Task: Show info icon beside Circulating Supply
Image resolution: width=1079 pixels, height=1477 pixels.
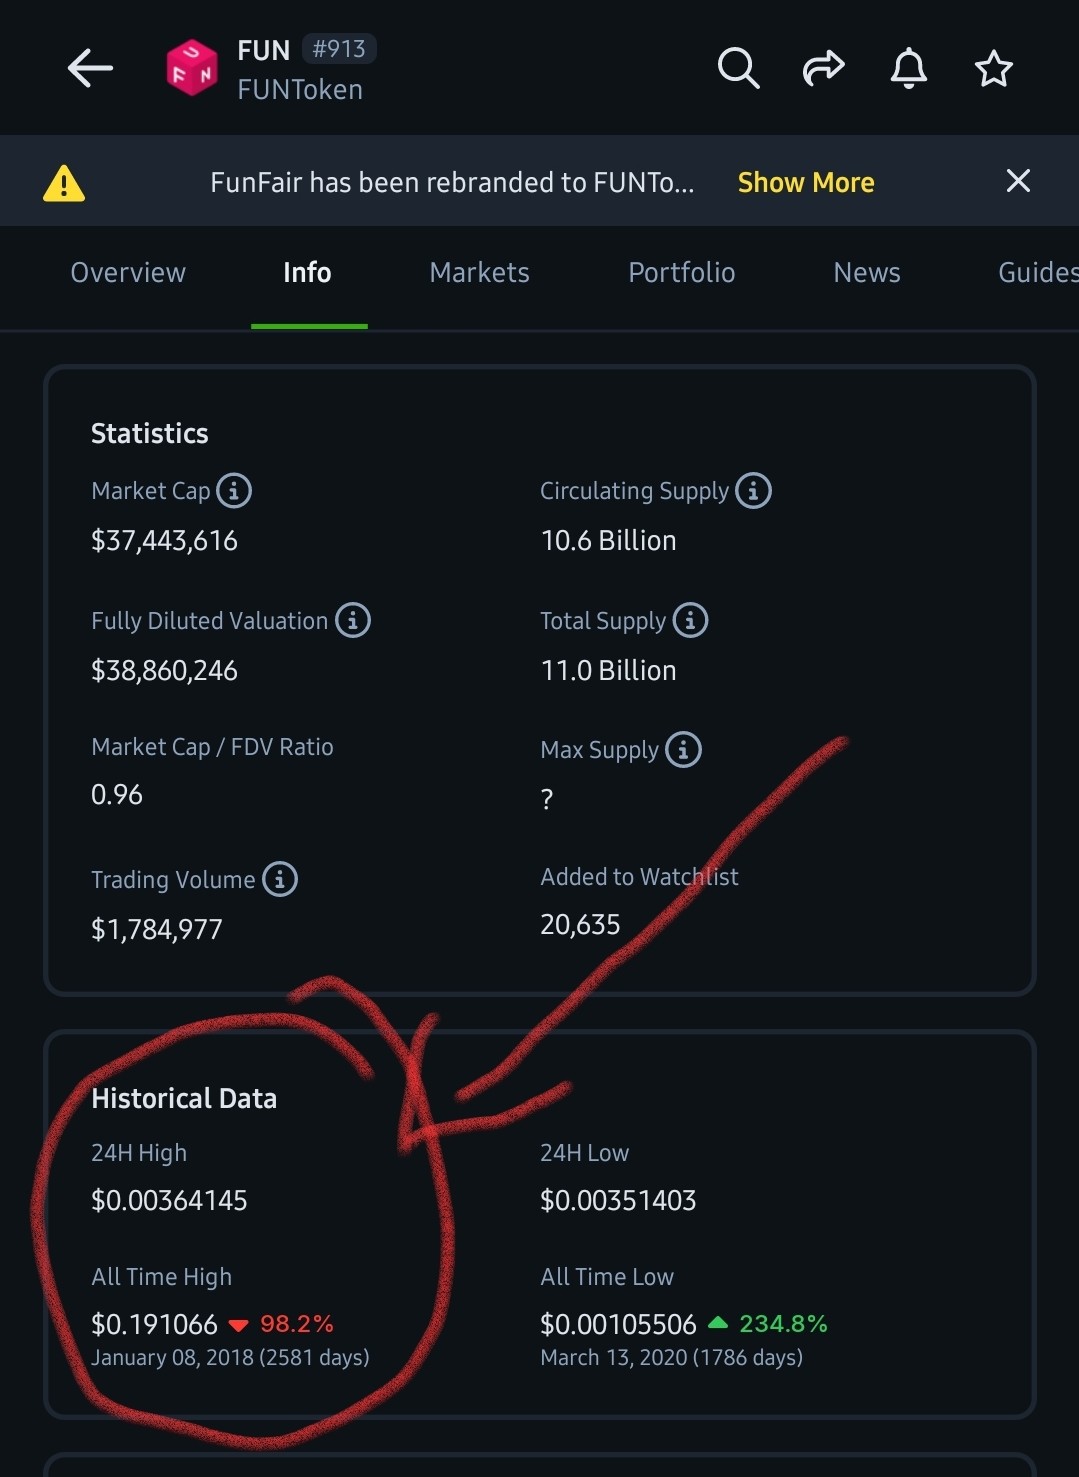Action: (753, 491)
